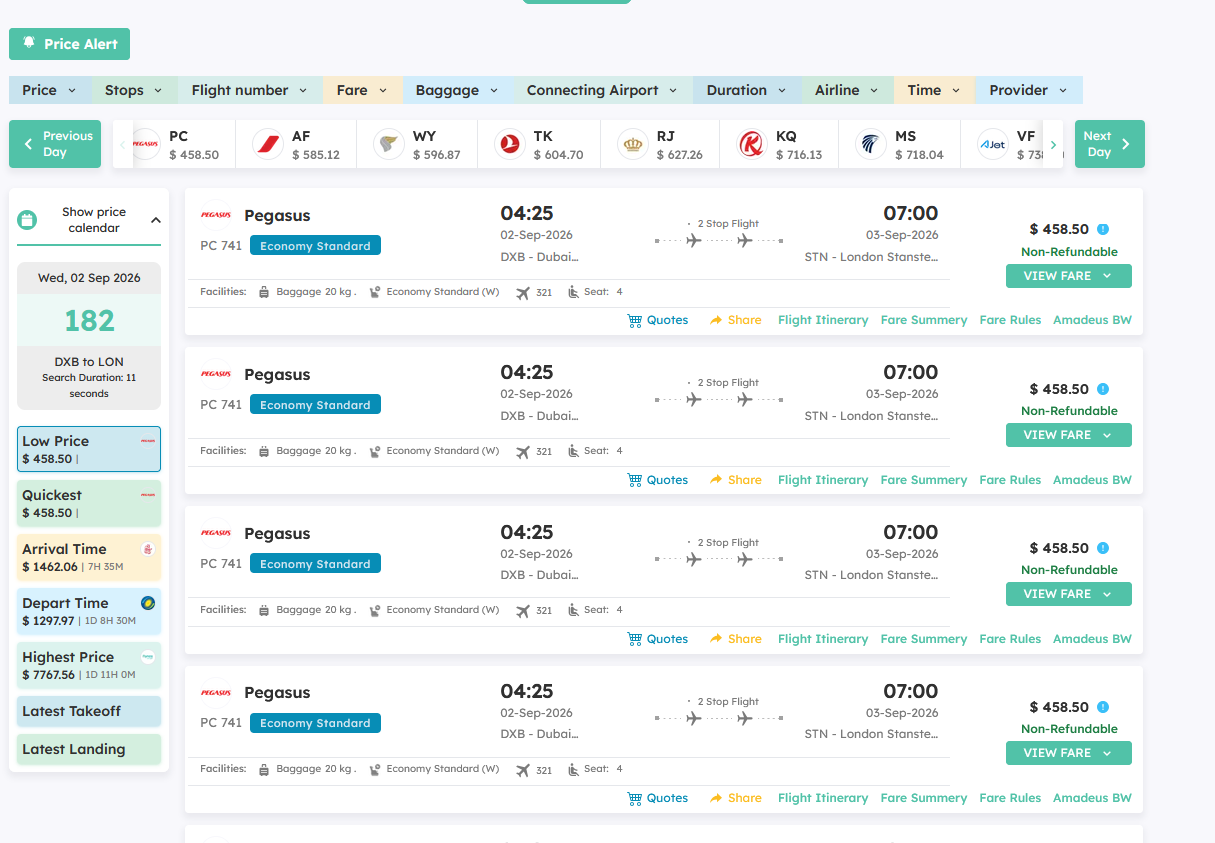The image size is (1215, 843).
Task: Expand the Fare filter dropdown
Action: (362, 90)
